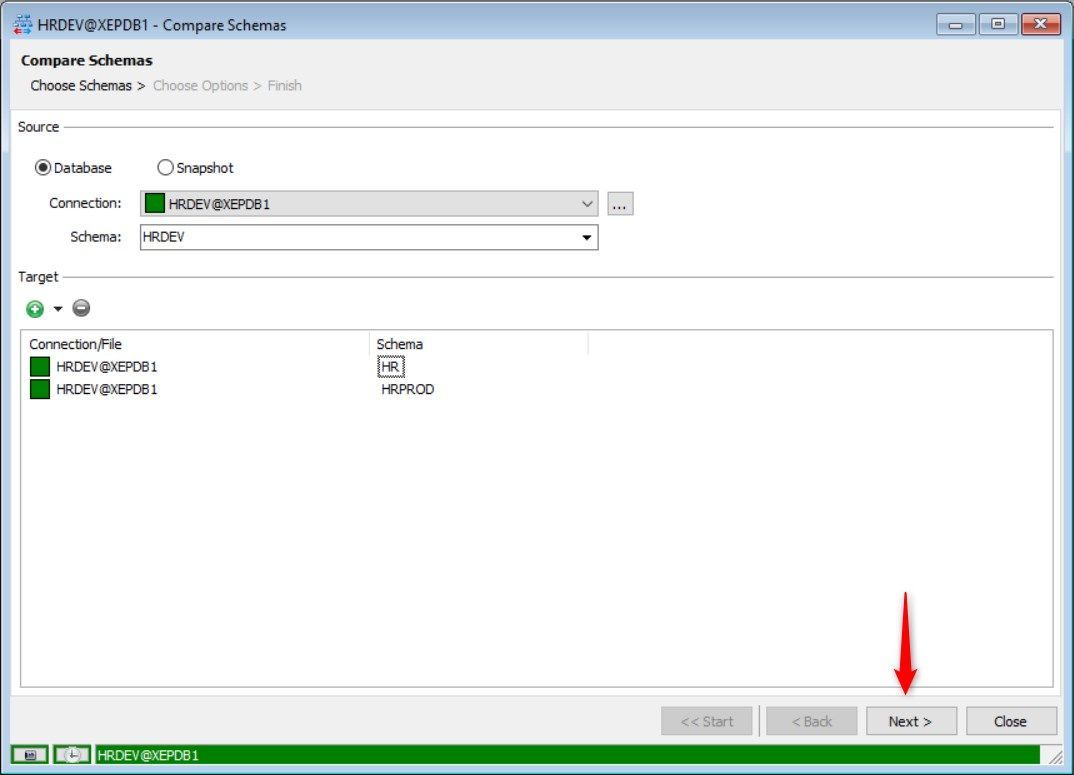The width and height of the screenshot is (1074, 775).
Task: Click the Schema column header
Action: pyautogui.click(x=479, y=344)
